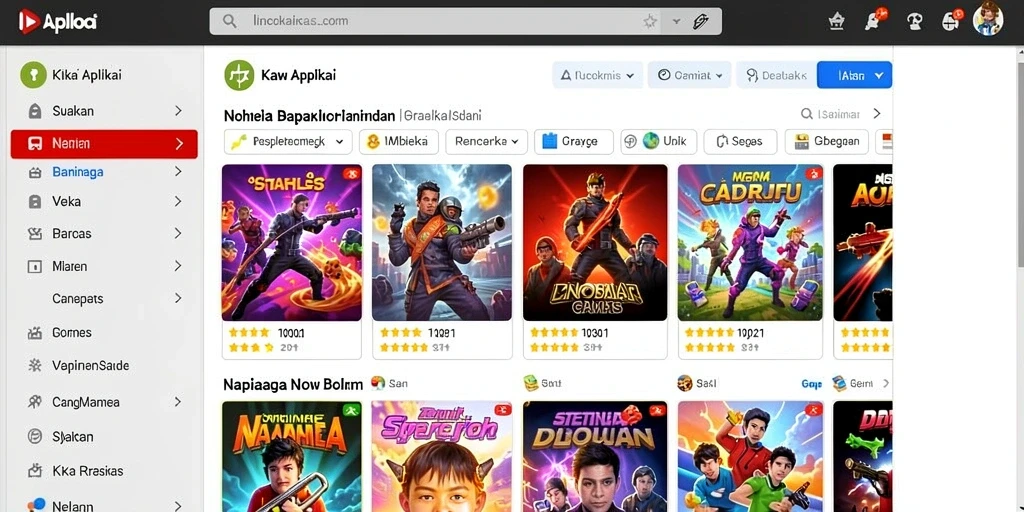Screen dimensions: 1024x512
Task: Click the star bookmark icon in the address bar
Action: click(x=650, y=22)
